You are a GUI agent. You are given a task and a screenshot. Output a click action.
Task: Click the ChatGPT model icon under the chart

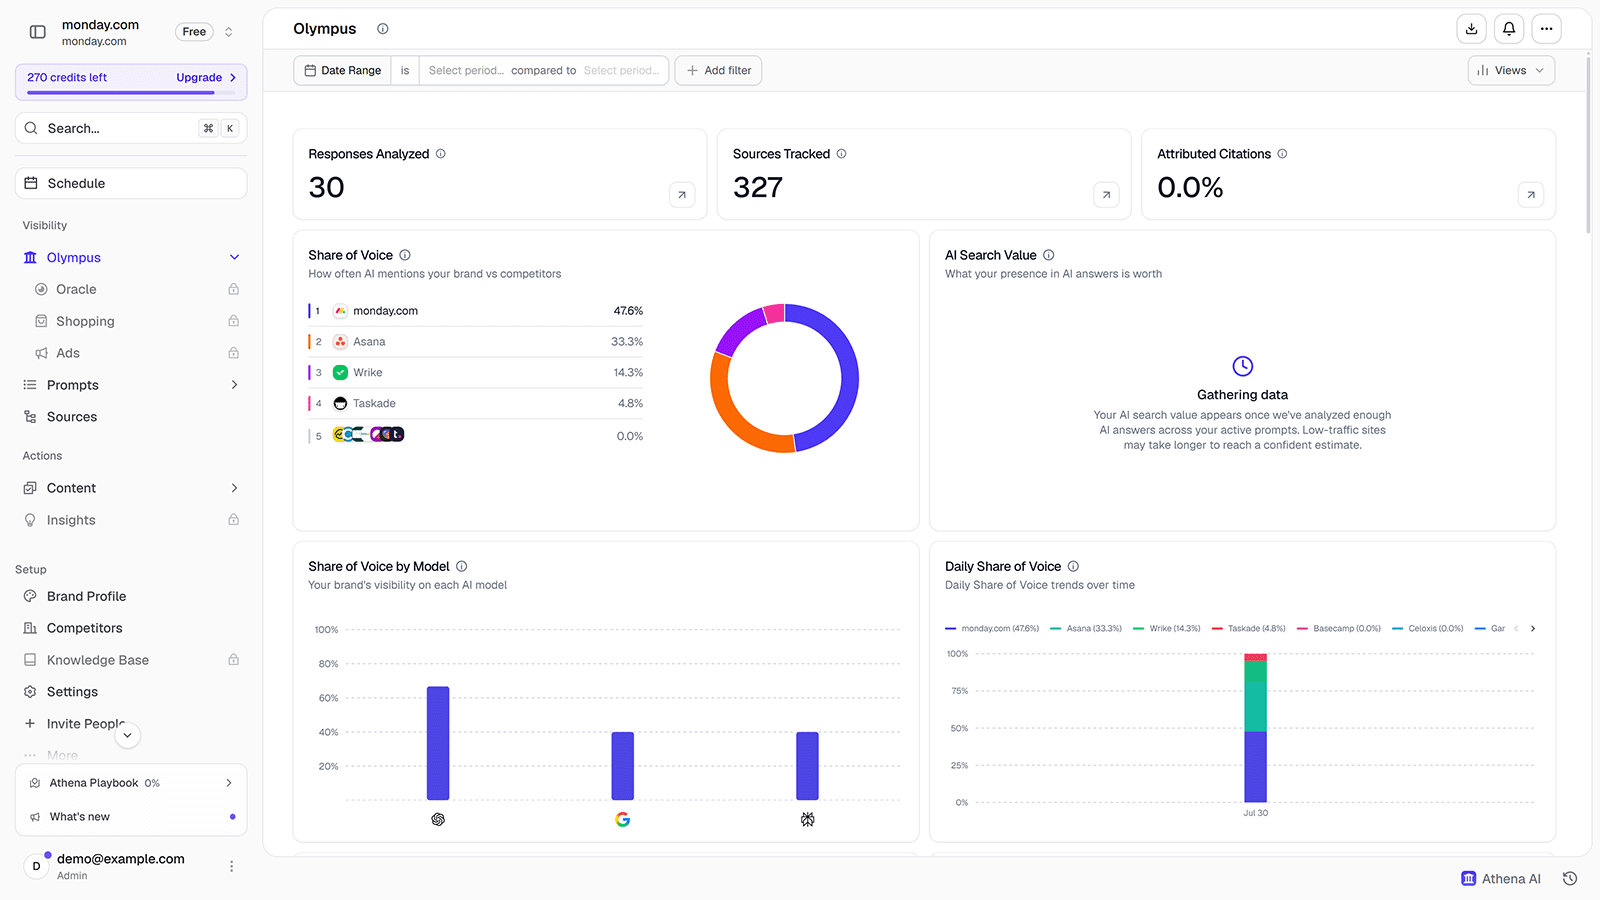(x=438, y=819)
